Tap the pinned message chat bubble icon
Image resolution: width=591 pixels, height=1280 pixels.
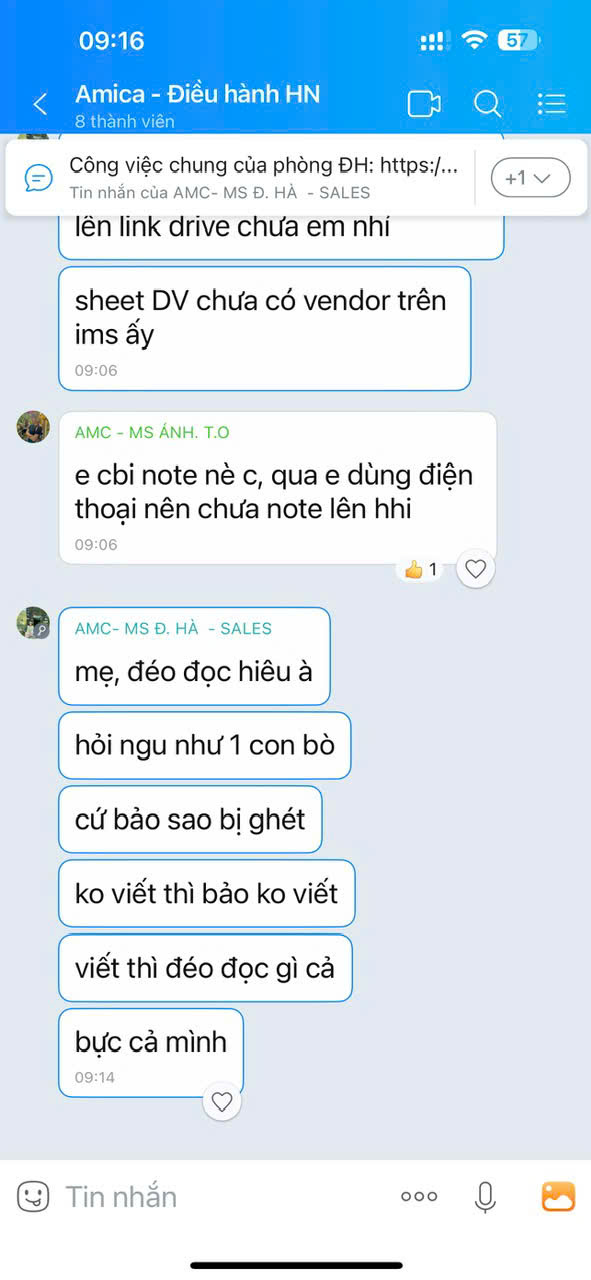tap(38, 179)
